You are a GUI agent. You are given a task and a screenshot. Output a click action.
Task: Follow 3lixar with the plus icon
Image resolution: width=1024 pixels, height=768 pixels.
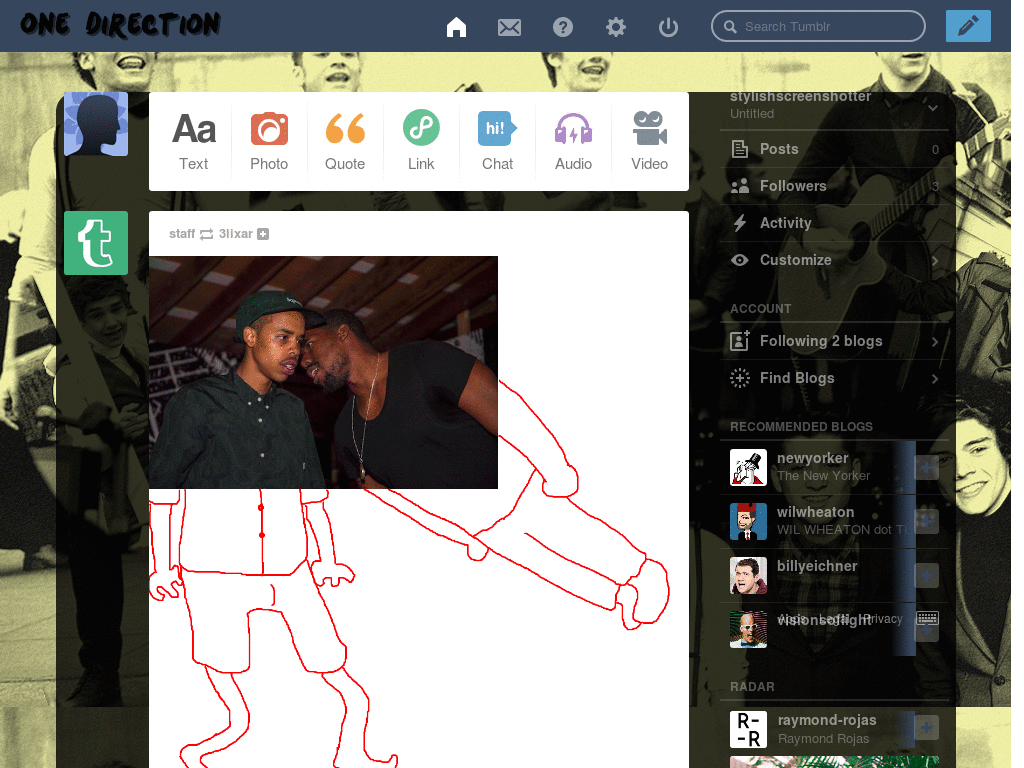click(263, 234)
